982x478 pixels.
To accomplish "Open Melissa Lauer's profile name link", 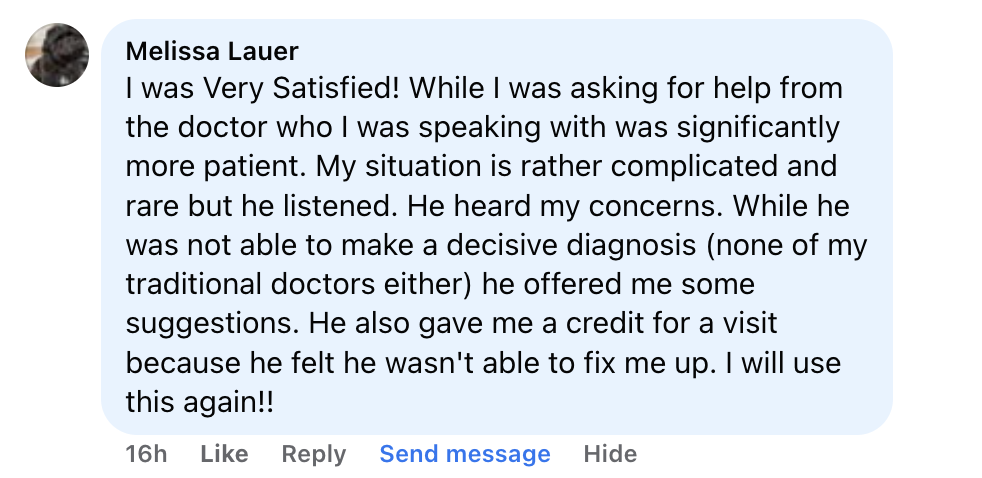I will pos(212,51).
